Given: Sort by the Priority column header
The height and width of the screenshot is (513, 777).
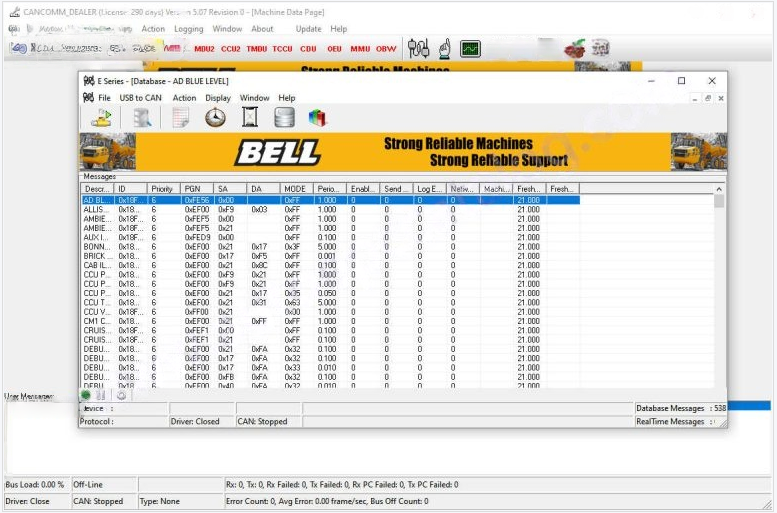Looking at the screenshot, I should coord(164,189).
